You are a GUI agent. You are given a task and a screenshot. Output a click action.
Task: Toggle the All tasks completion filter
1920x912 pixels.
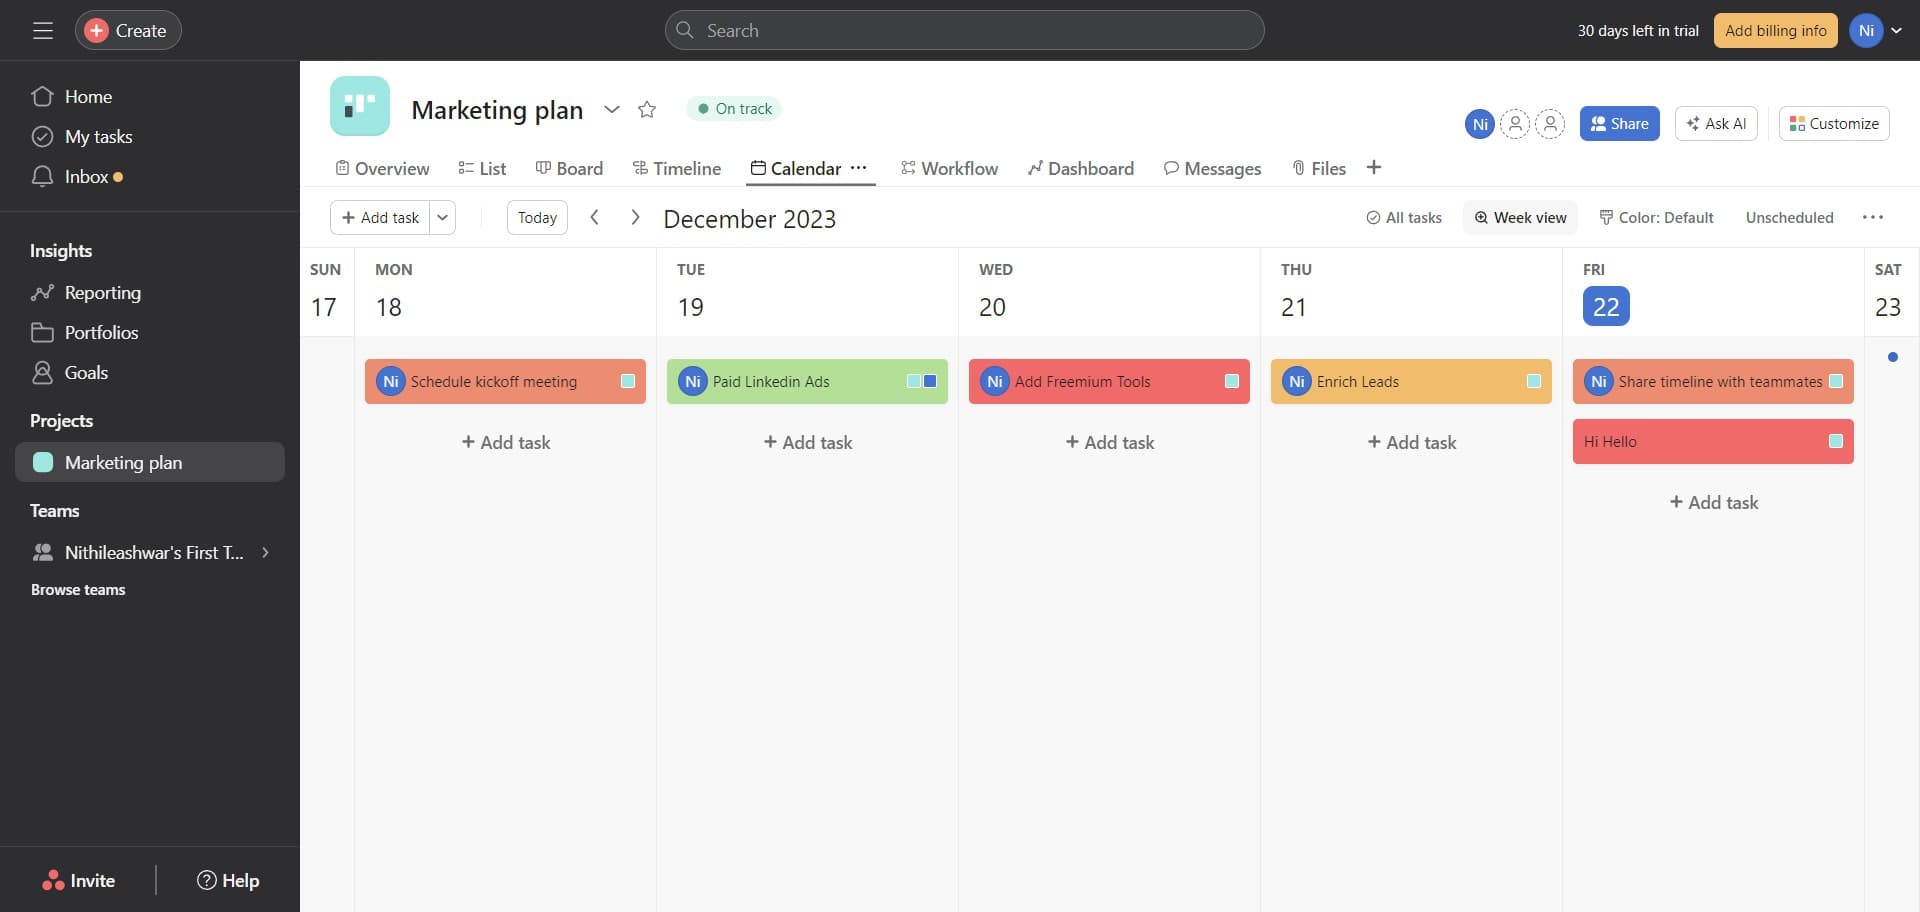click(x=1404, y=217)
